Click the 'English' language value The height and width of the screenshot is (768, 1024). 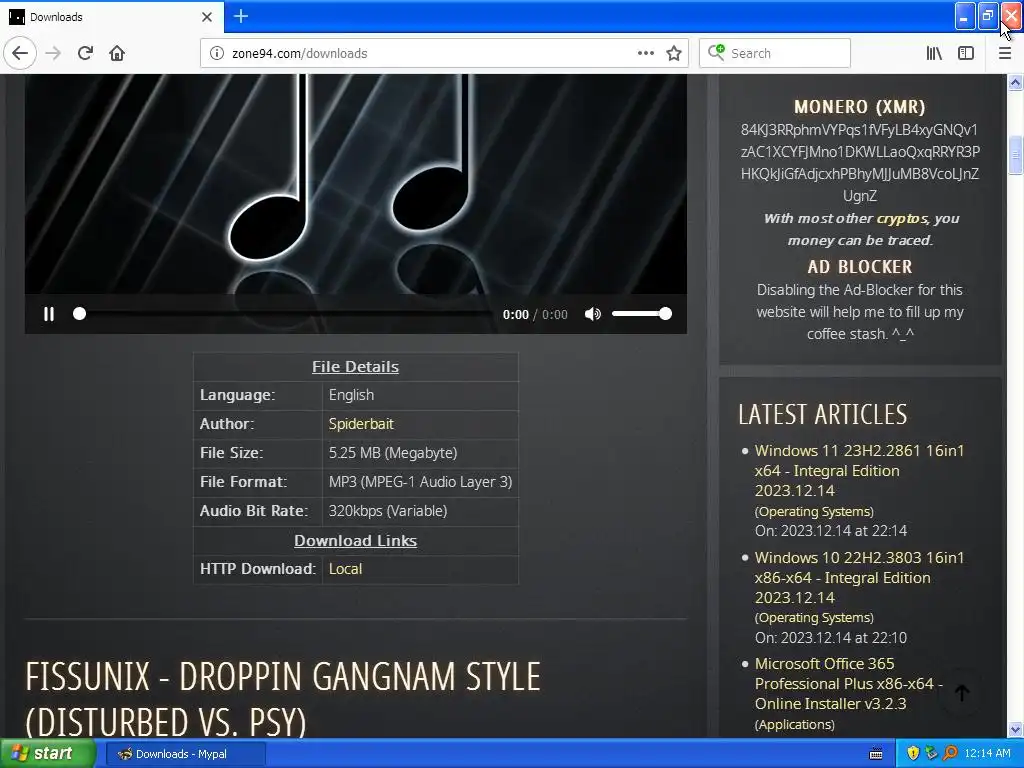(351, 395)
